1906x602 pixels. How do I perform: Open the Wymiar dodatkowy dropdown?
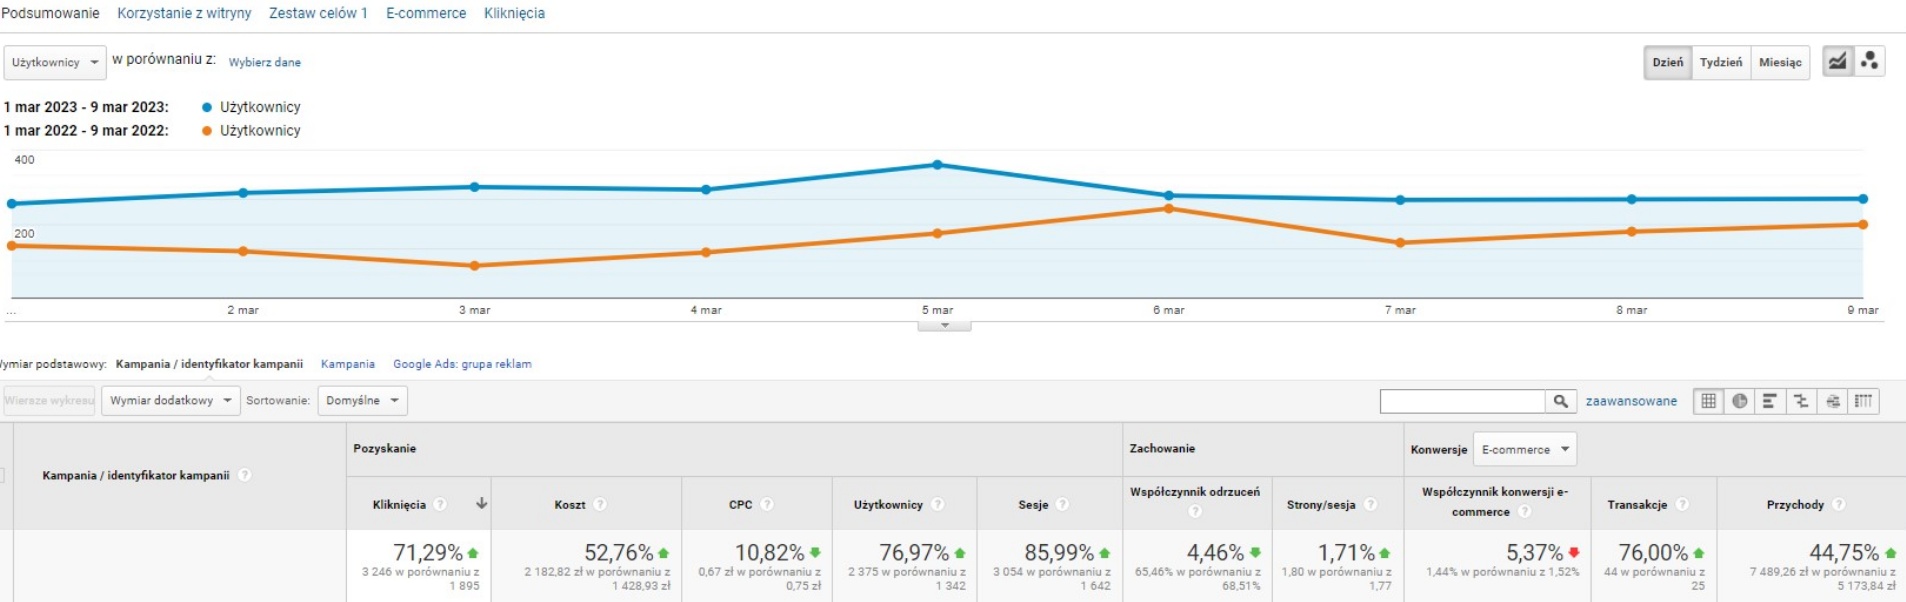click(x=170, y=401)
